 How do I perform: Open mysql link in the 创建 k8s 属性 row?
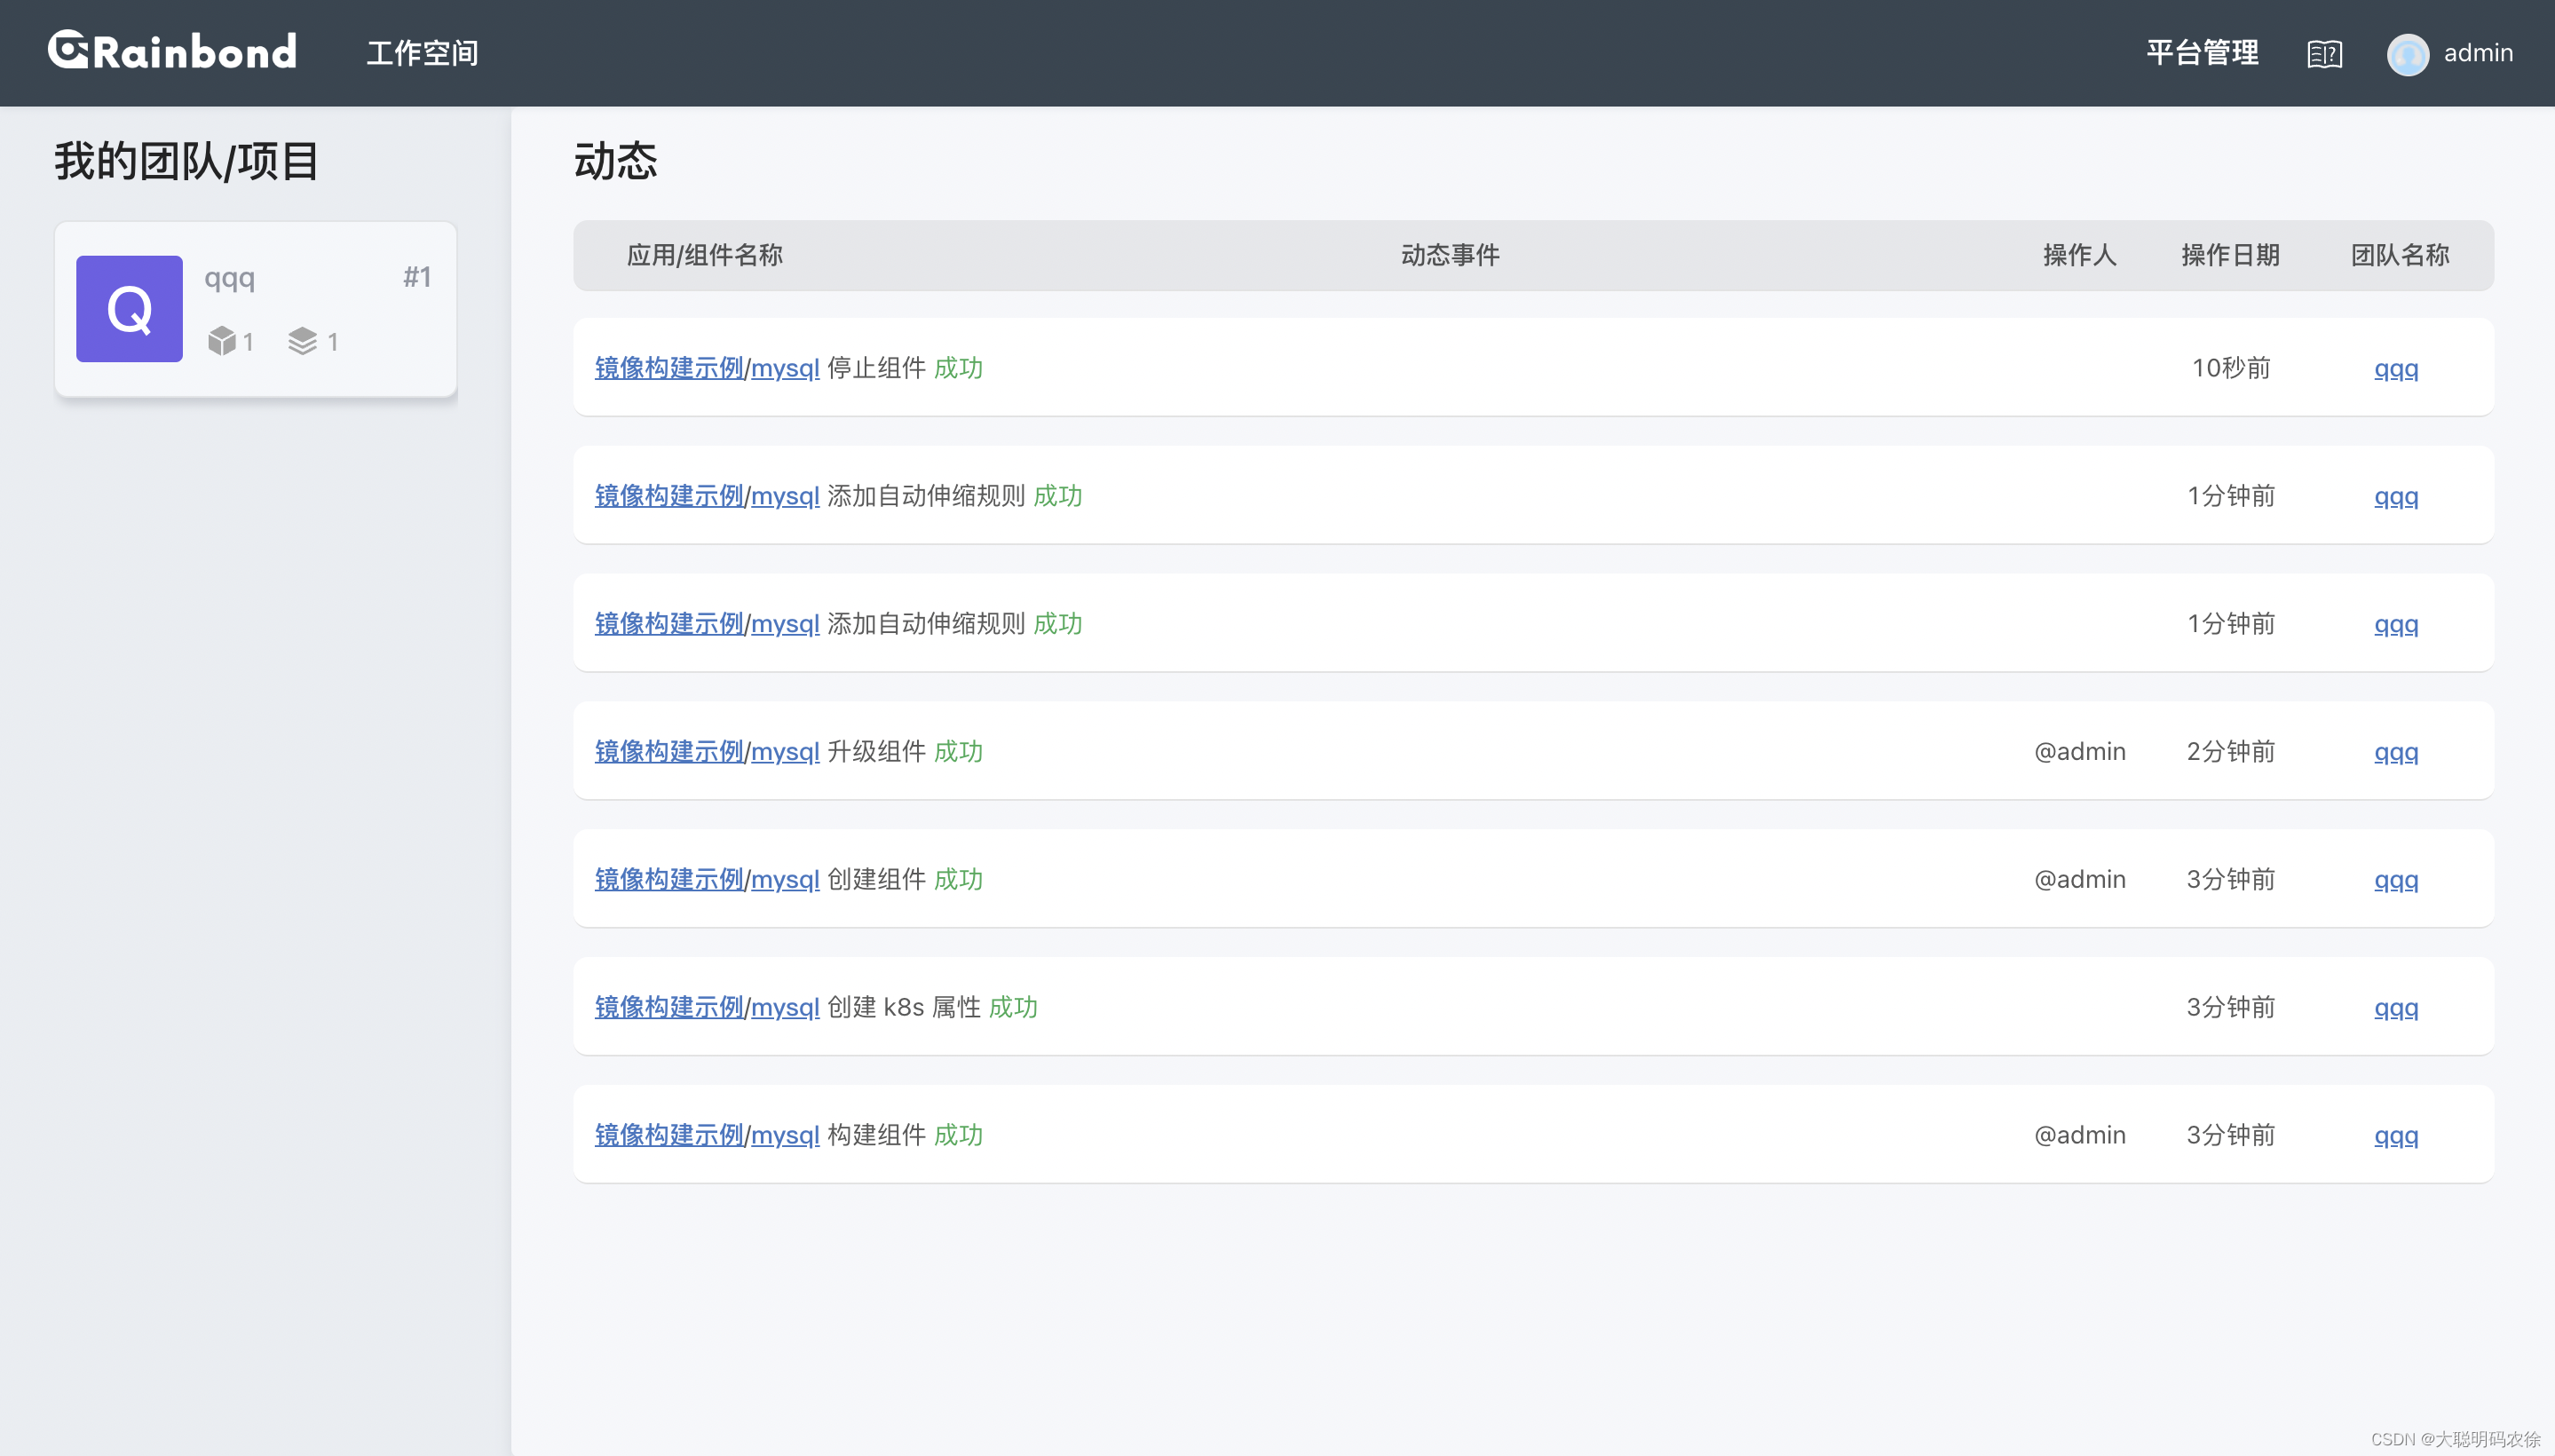[785, 1008]
